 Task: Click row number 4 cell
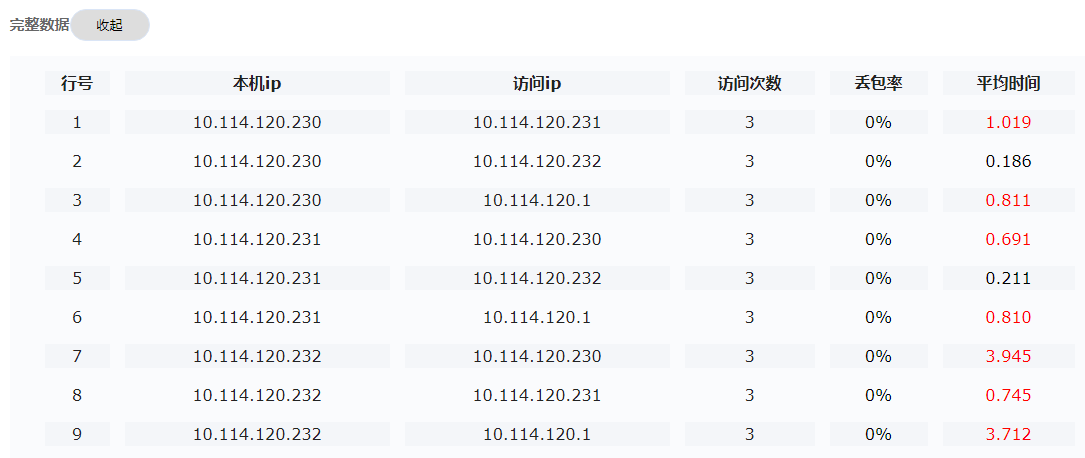coord(77,239)
